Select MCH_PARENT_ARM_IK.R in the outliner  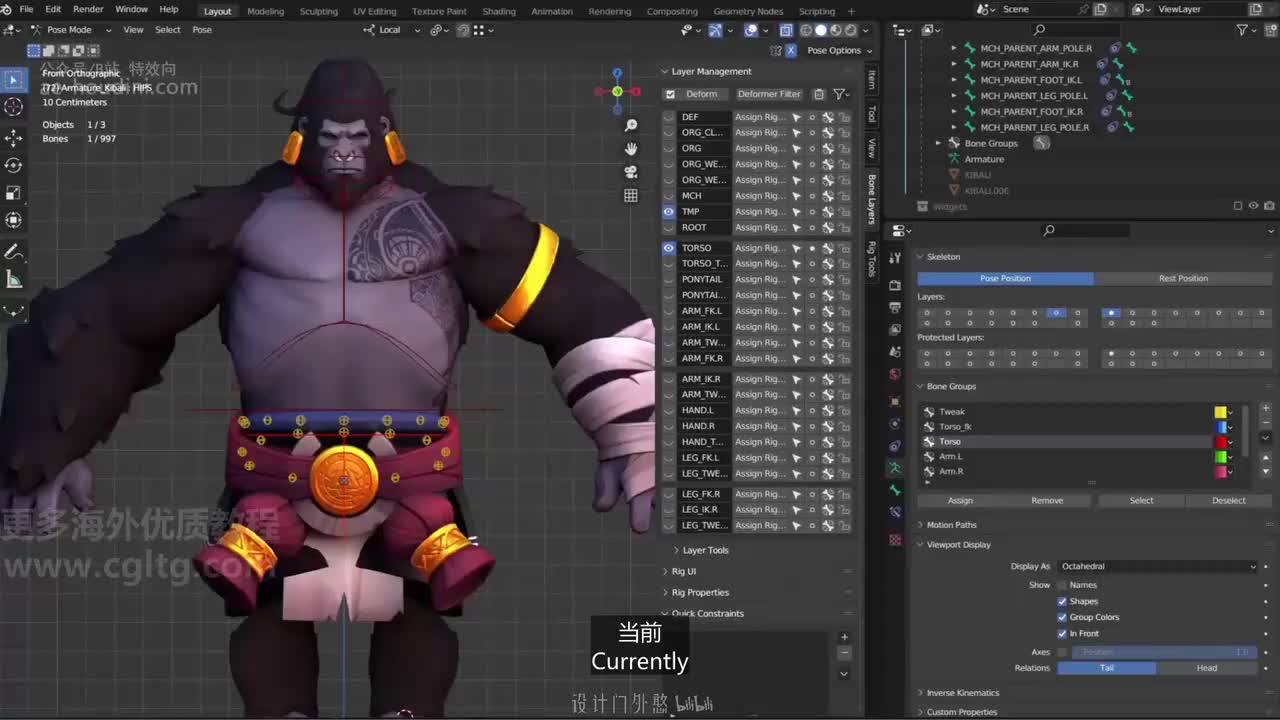click(x=1029, y=64)
